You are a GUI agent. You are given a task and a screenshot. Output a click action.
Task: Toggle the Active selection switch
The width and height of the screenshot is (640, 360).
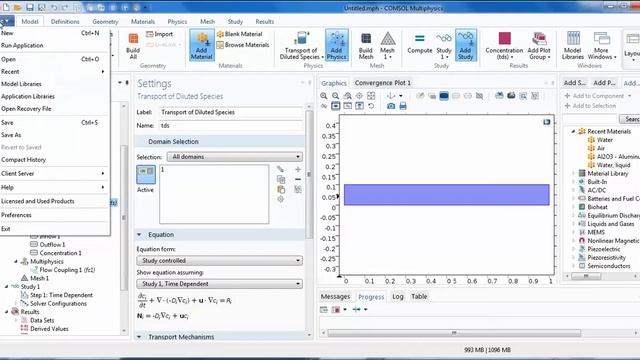[146, 175]
